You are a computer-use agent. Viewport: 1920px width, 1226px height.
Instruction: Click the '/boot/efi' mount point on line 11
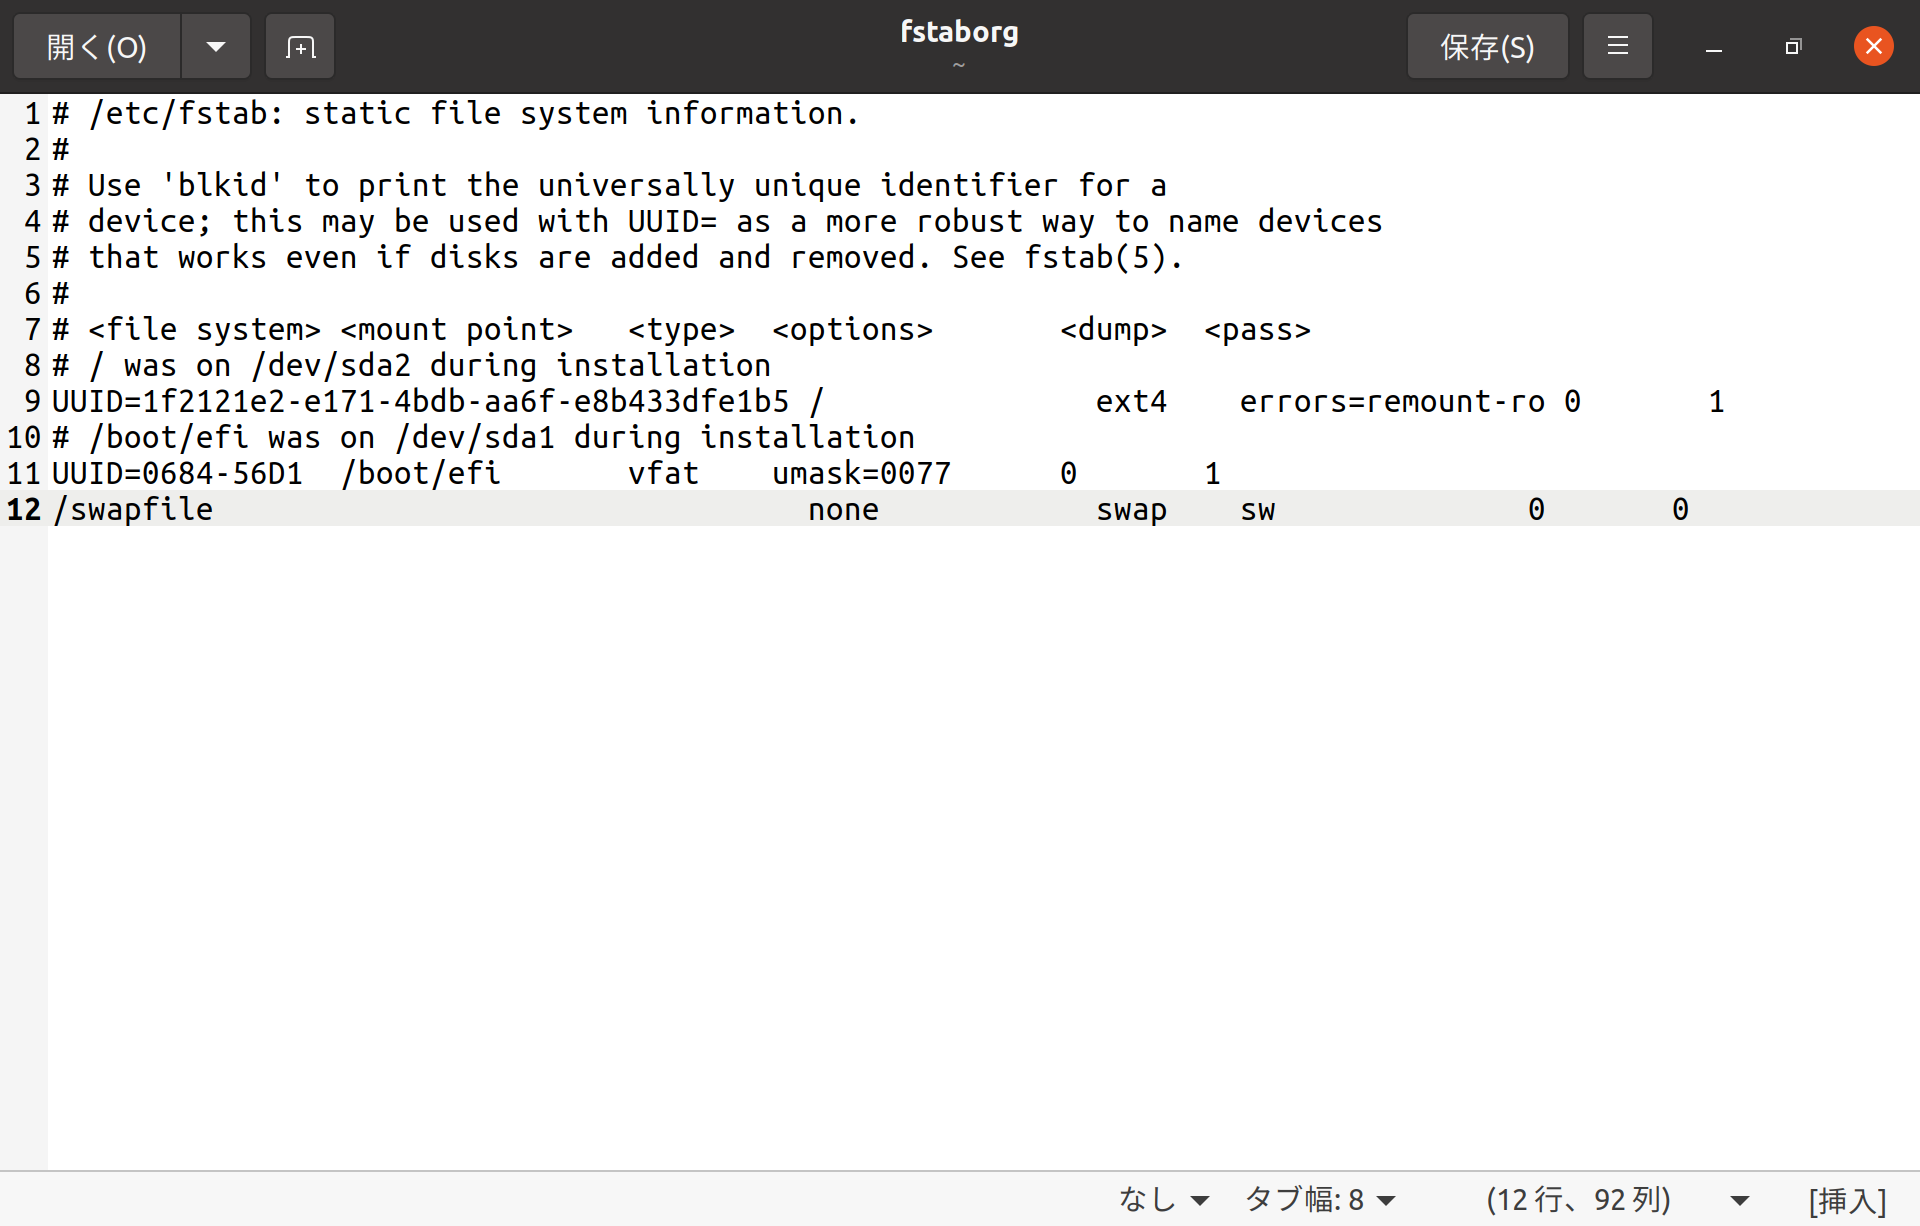coord(421,473)
